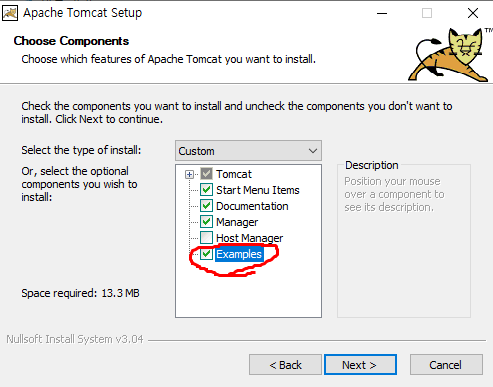The height and width of the screenshot is (387, 493).
Task: Select the highlighted Examples tree label
Action: coord(239,254)
